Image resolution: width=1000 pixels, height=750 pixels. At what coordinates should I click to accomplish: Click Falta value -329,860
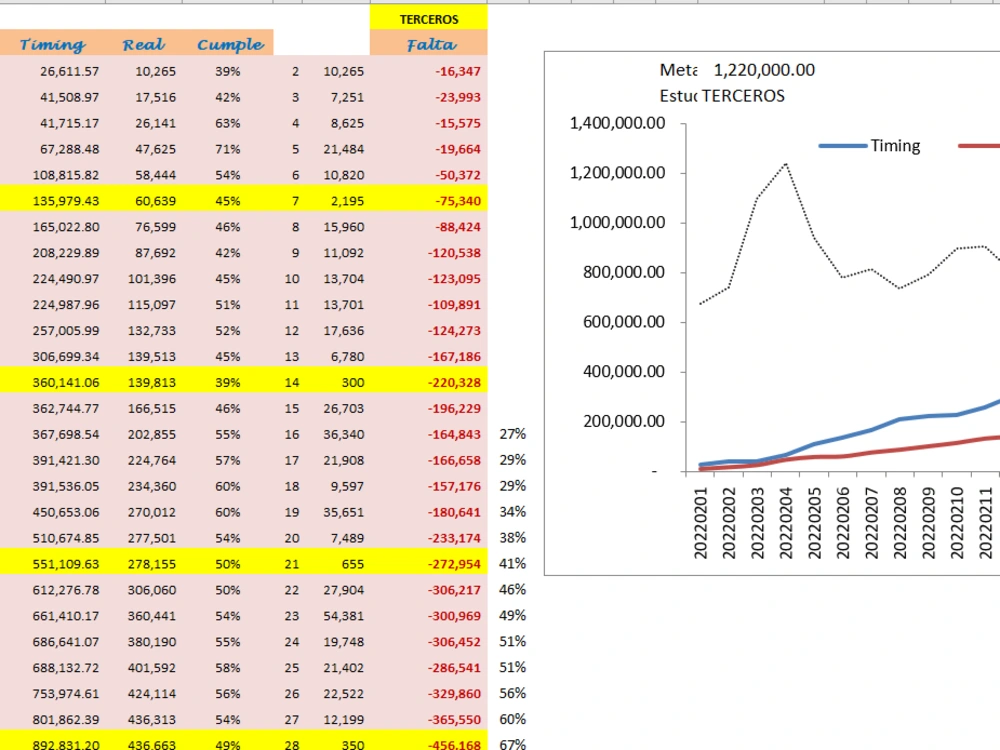click(x=454, y=694)
